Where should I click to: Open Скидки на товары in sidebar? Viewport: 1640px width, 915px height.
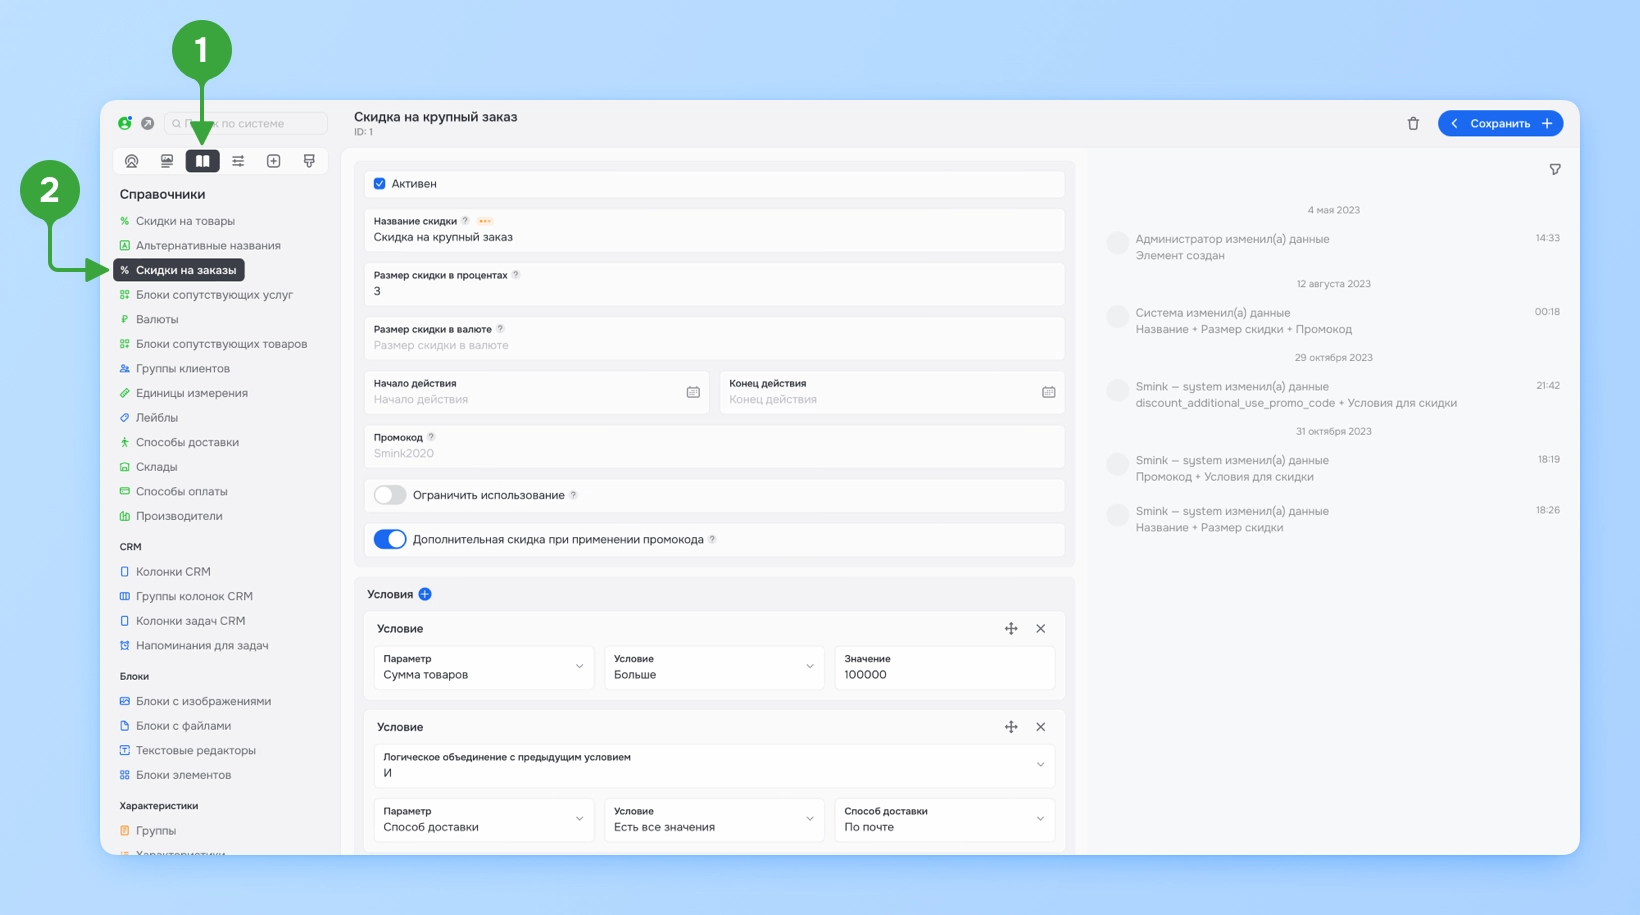coord(185,221)
